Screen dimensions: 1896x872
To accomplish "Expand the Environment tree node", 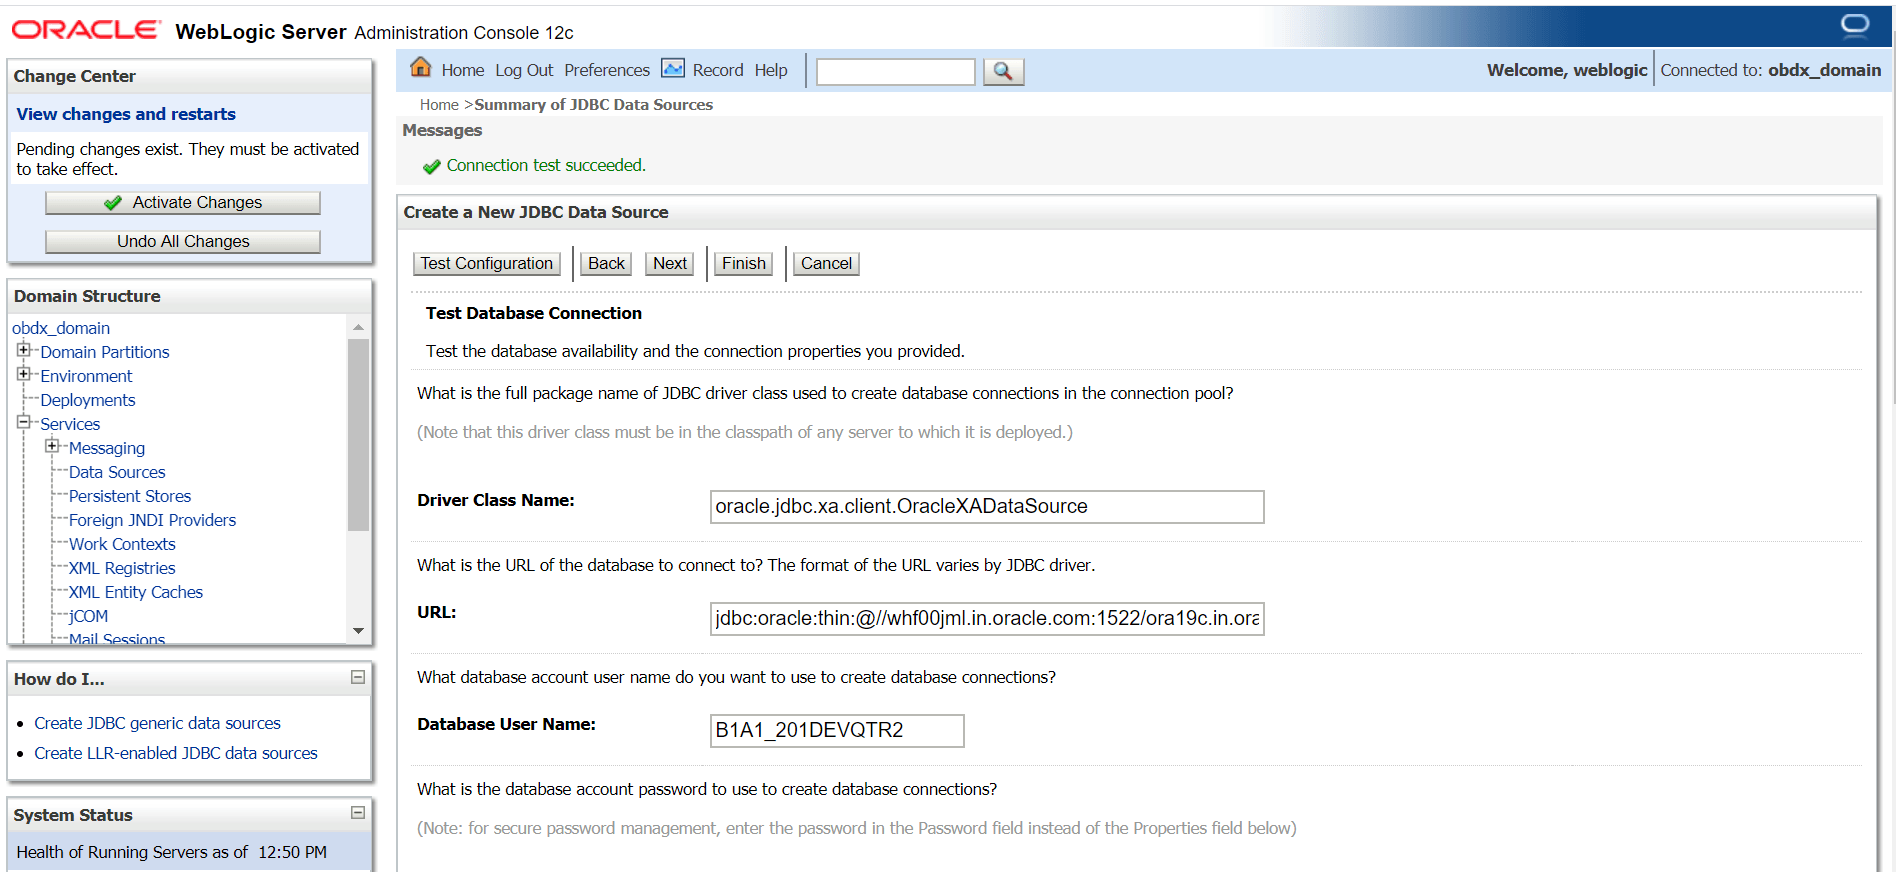I will click(x=23, y=374).
